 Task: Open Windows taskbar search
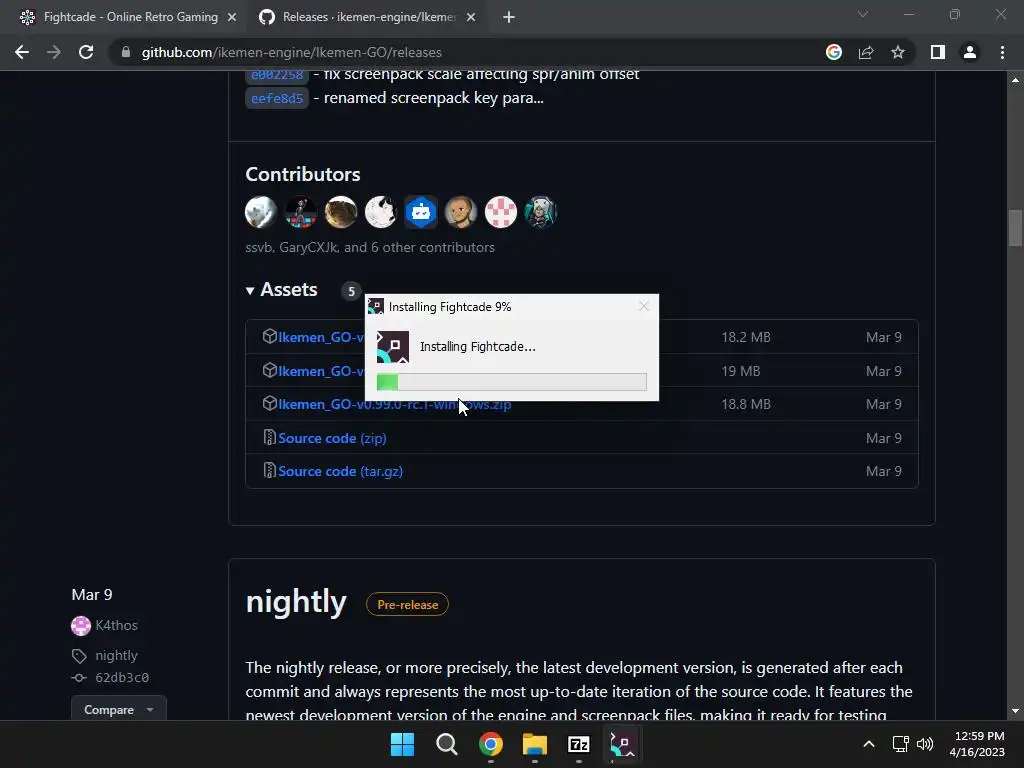(447, 744)
